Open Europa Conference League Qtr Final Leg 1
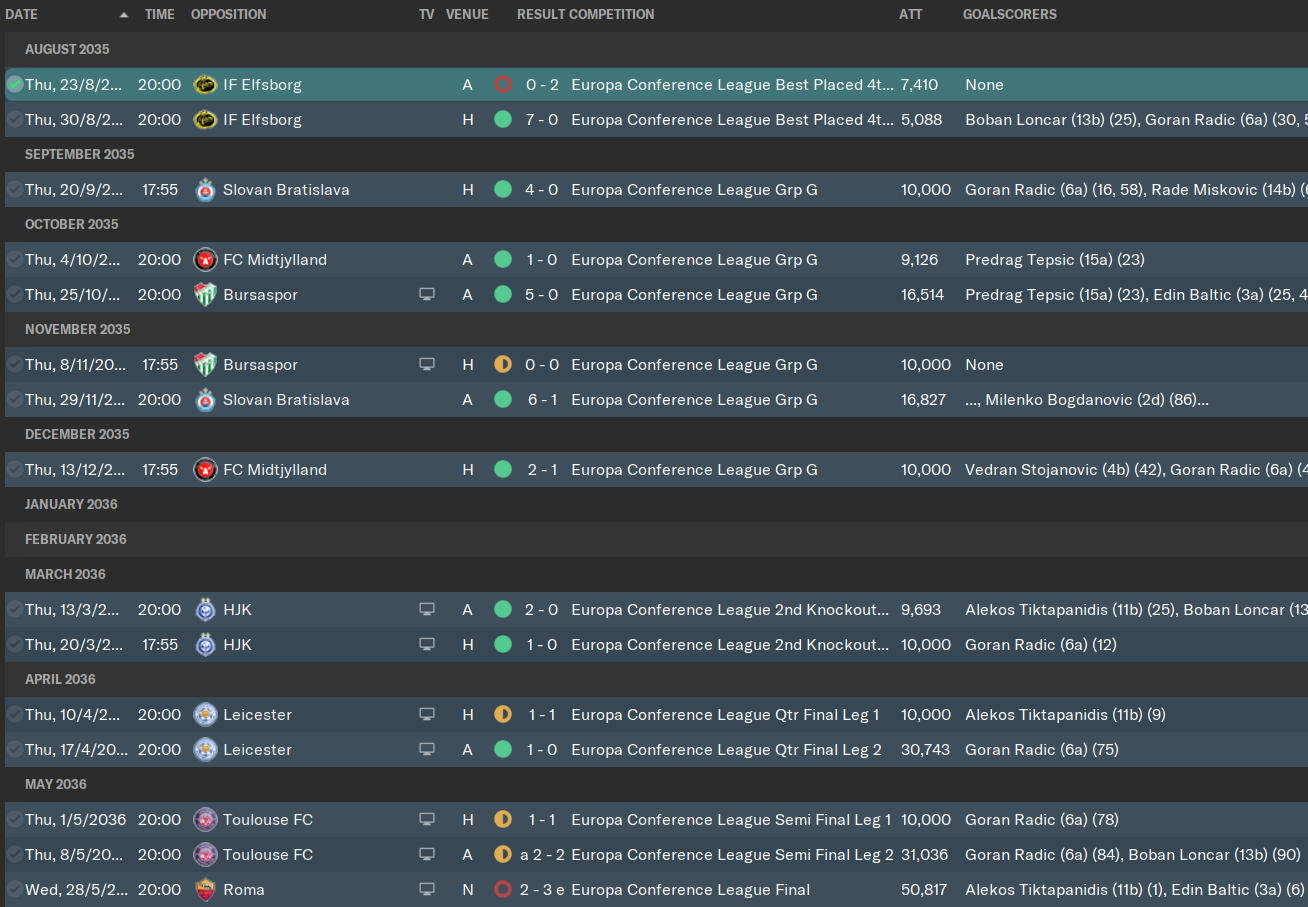This screenshot has width=1308, height=907. tap(726, 715)
